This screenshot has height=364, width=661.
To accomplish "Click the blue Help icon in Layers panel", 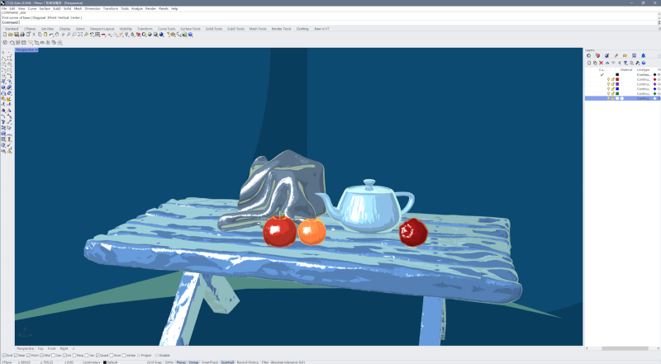I will 644,63.
